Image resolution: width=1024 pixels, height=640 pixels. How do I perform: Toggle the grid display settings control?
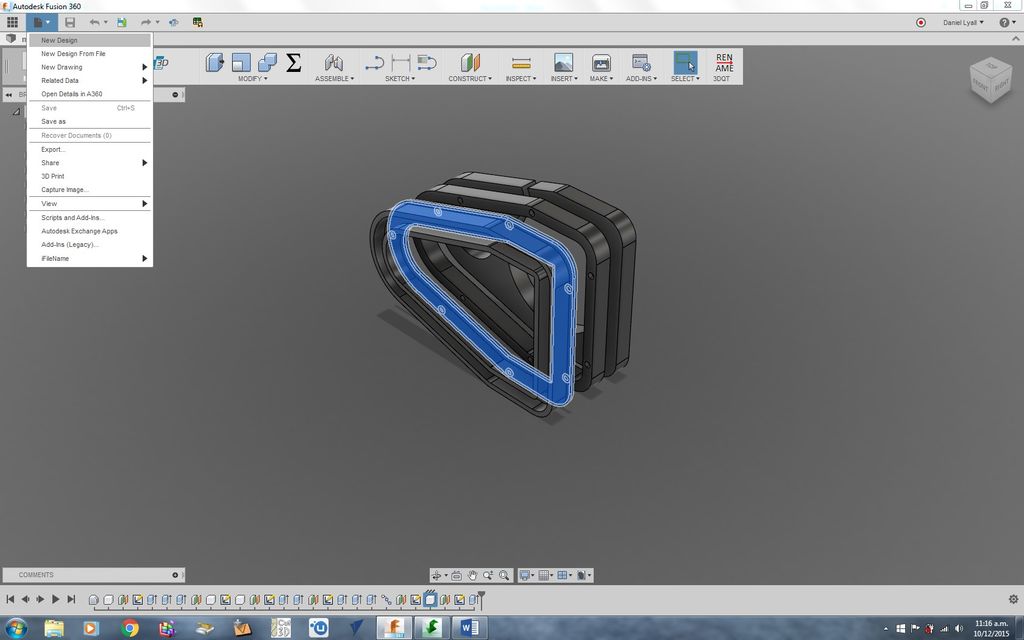pyautogui.click(x=545, y=575)
